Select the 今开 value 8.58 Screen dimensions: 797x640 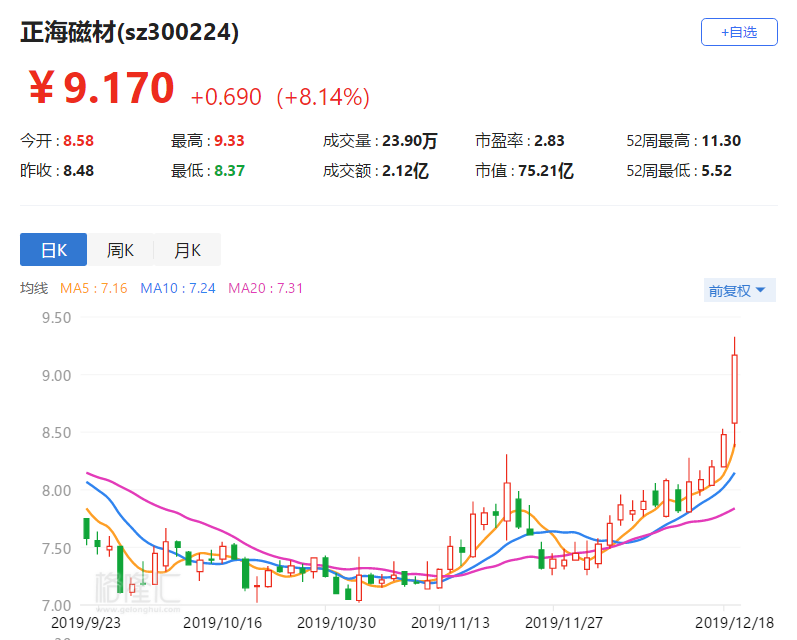tap(78, 141)
